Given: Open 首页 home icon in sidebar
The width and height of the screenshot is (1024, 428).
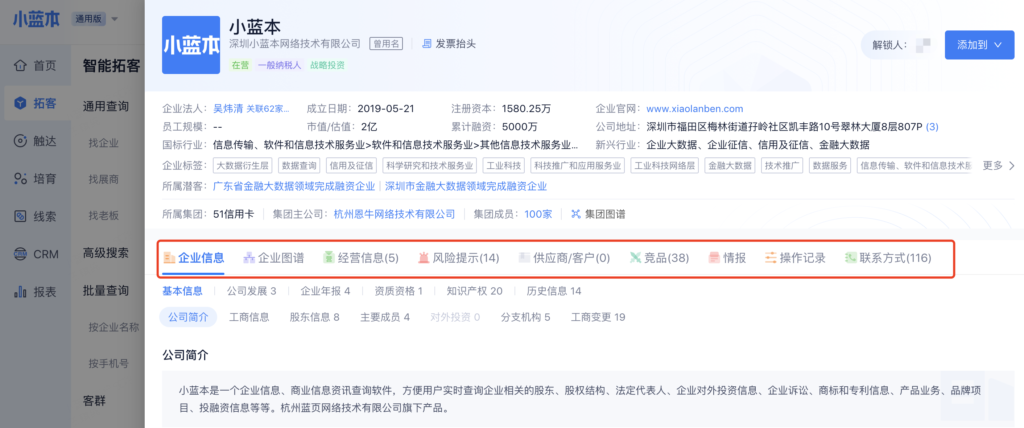Looking at the screenshot, I should click(19, 66).
